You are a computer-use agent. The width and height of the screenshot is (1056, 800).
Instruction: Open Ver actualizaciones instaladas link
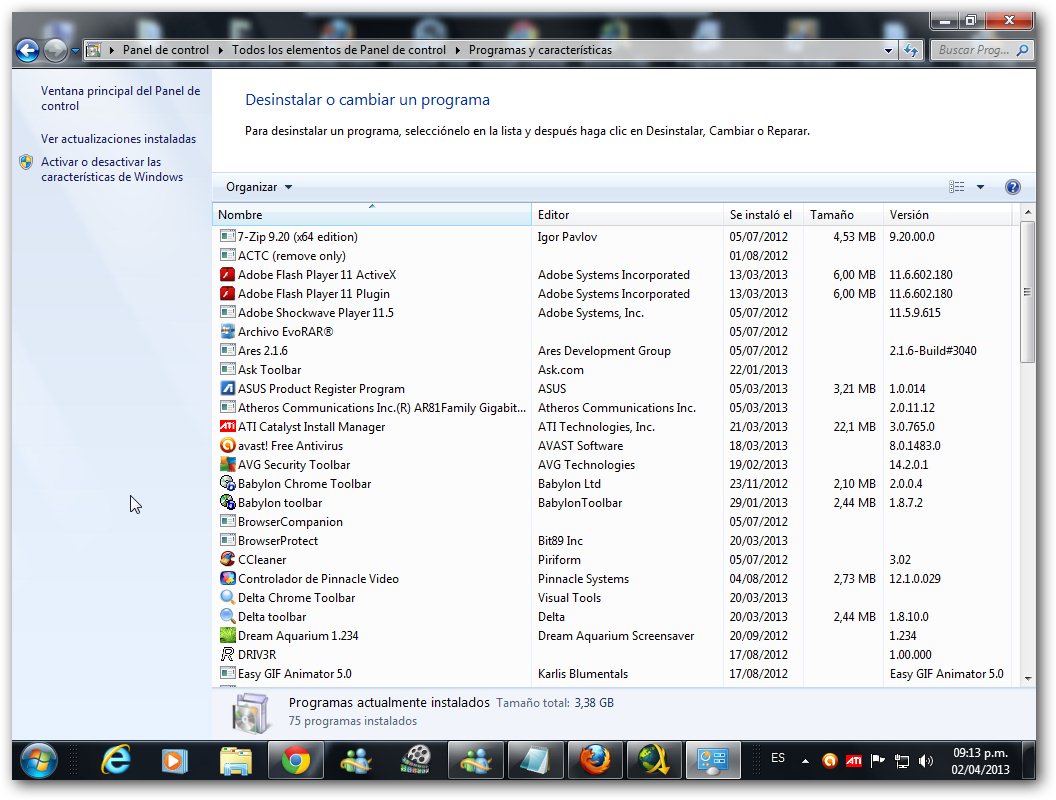[119, 139]
